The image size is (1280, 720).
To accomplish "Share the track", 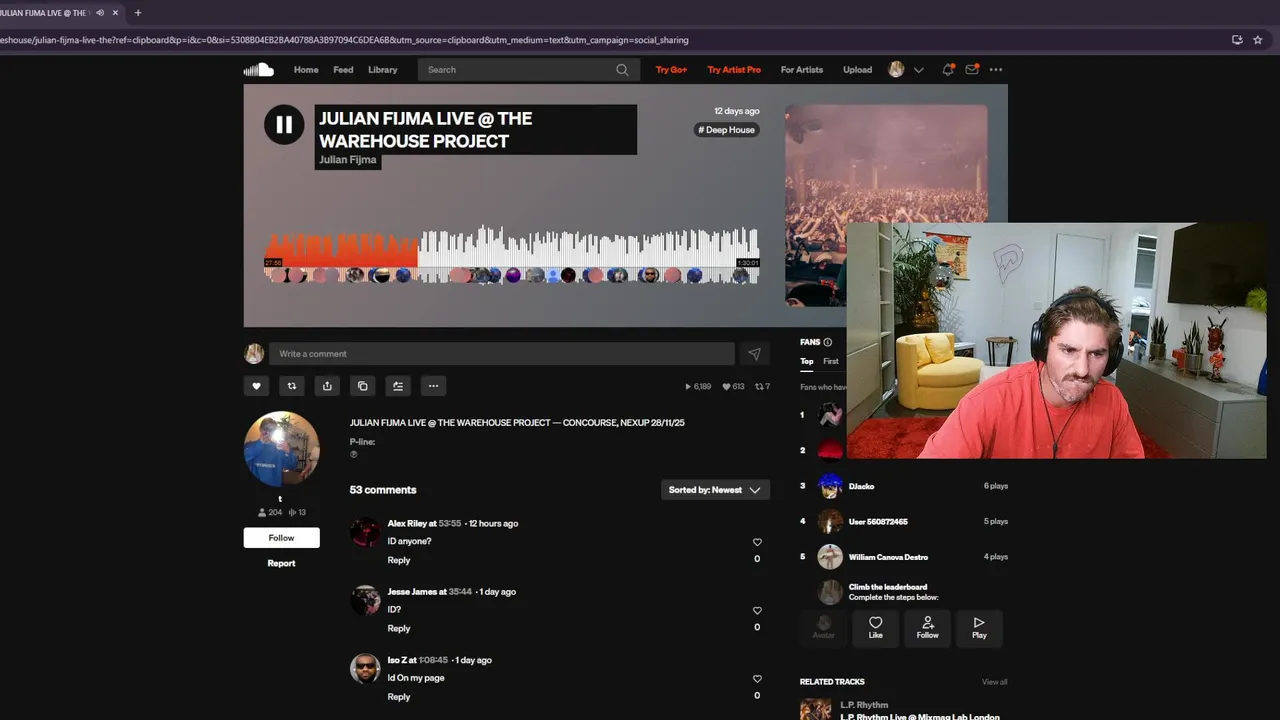I will 327,386.
